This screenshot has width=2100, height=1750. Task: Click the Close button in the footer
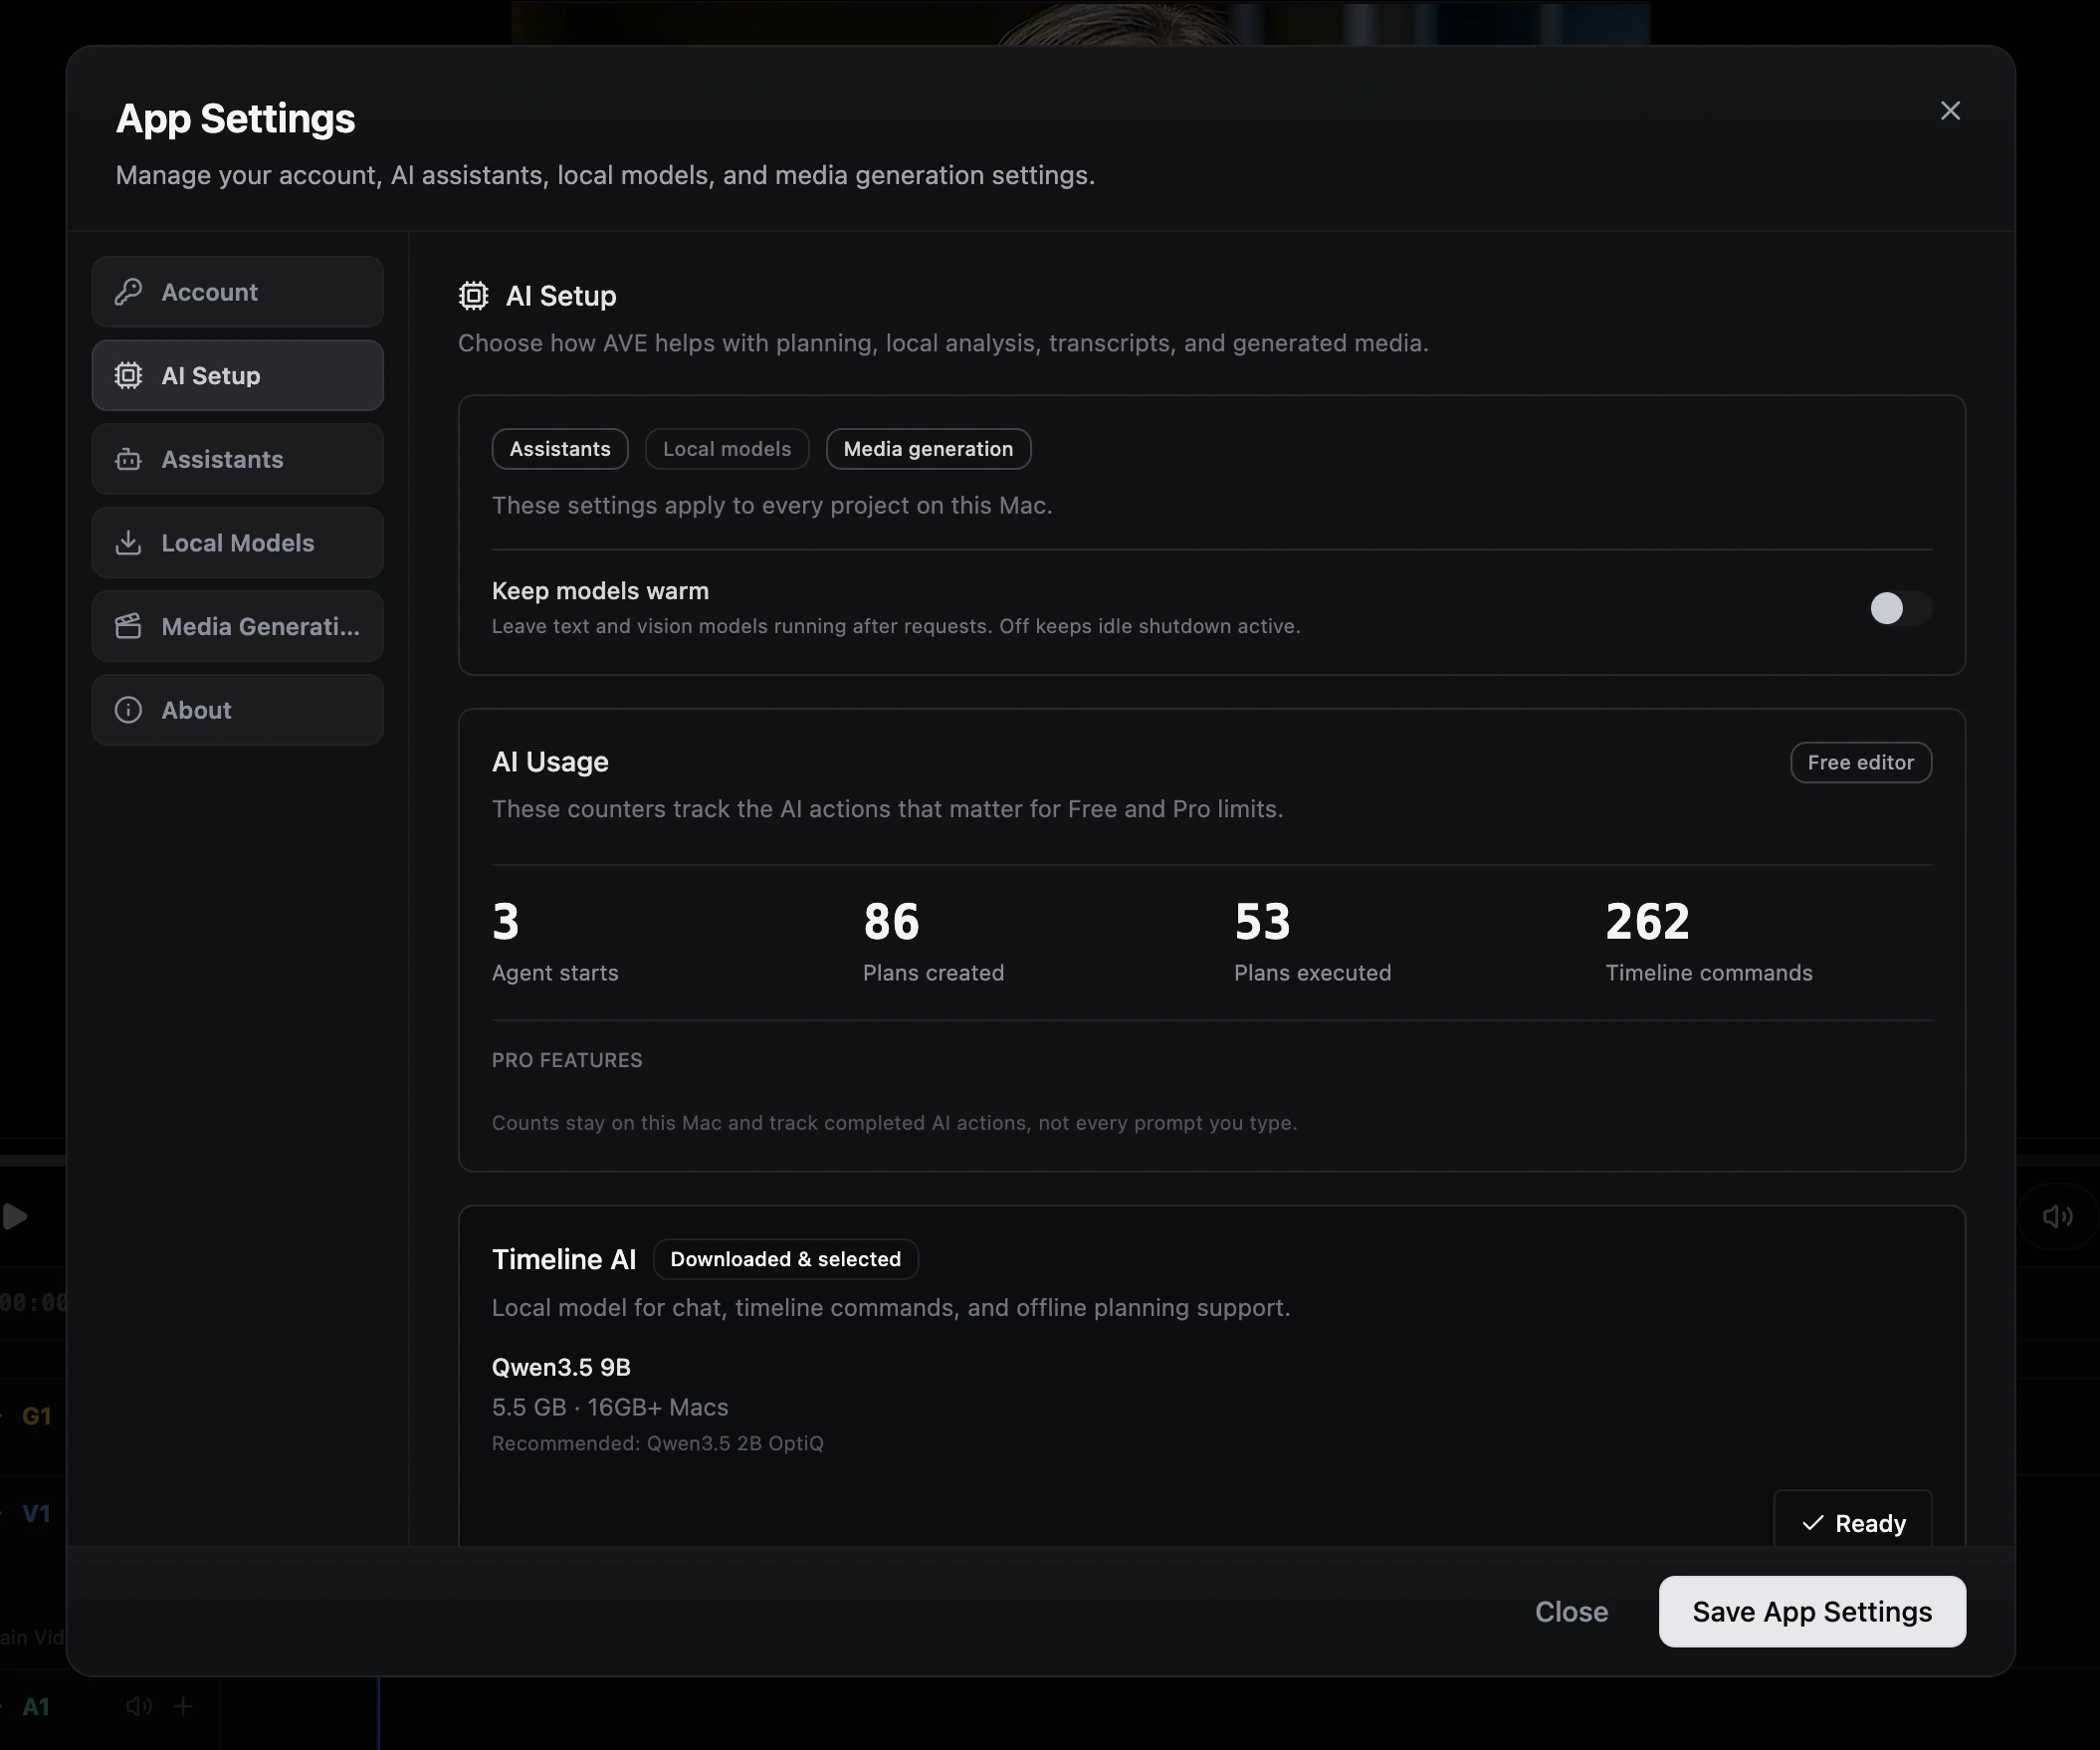click(1571, 1612)
